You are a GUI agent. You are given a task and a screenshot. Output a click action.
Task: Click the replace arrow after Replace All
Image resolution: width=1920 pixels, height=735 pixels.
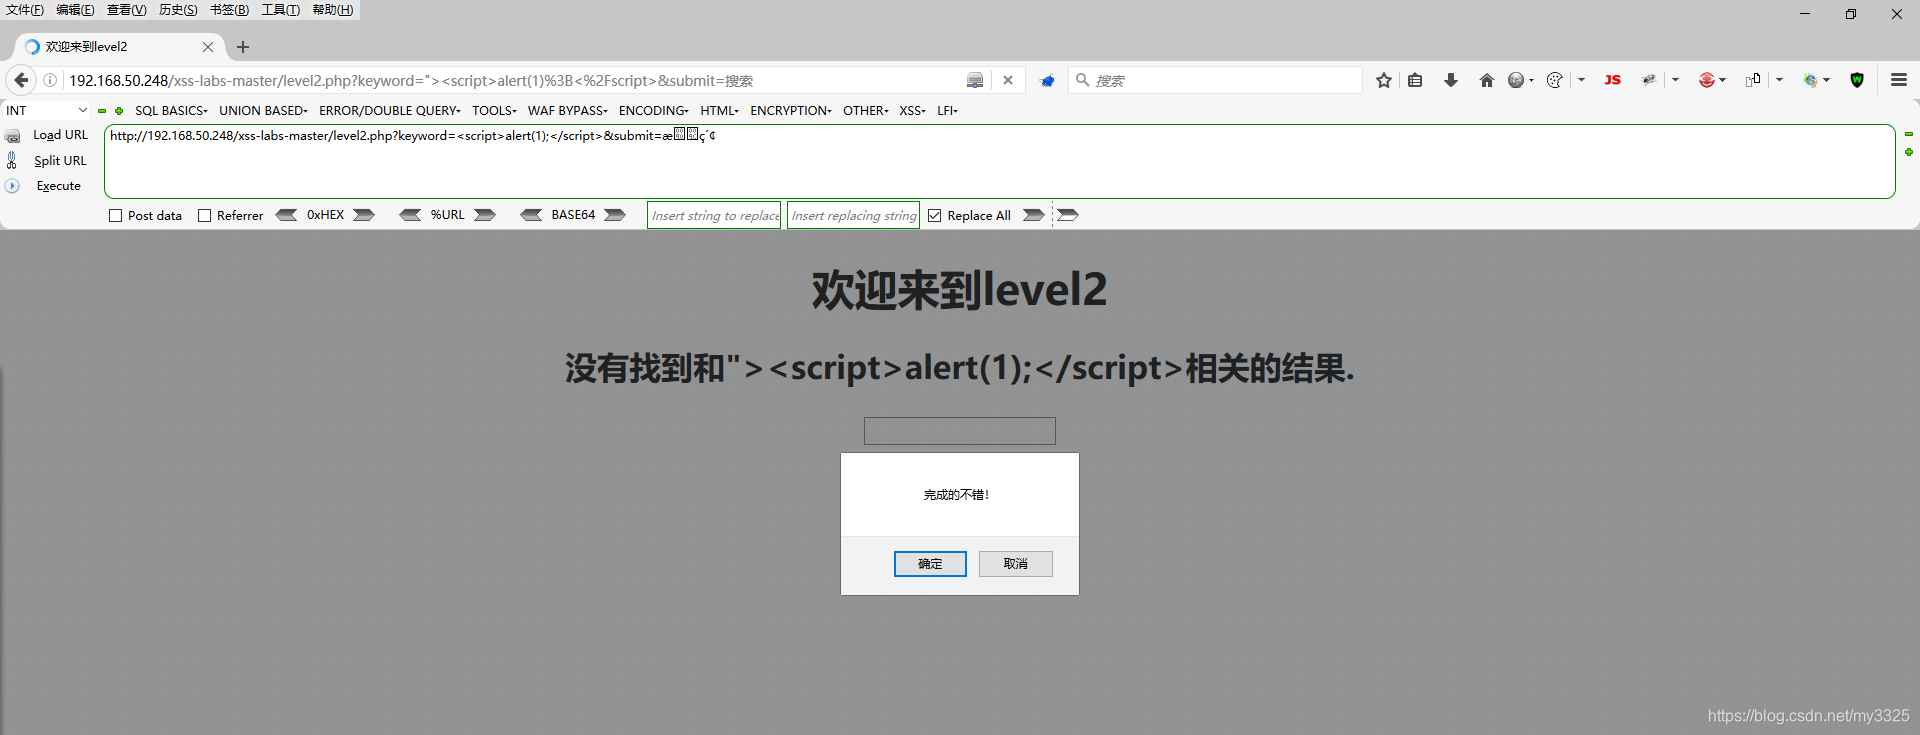(x=1034, y=215)
